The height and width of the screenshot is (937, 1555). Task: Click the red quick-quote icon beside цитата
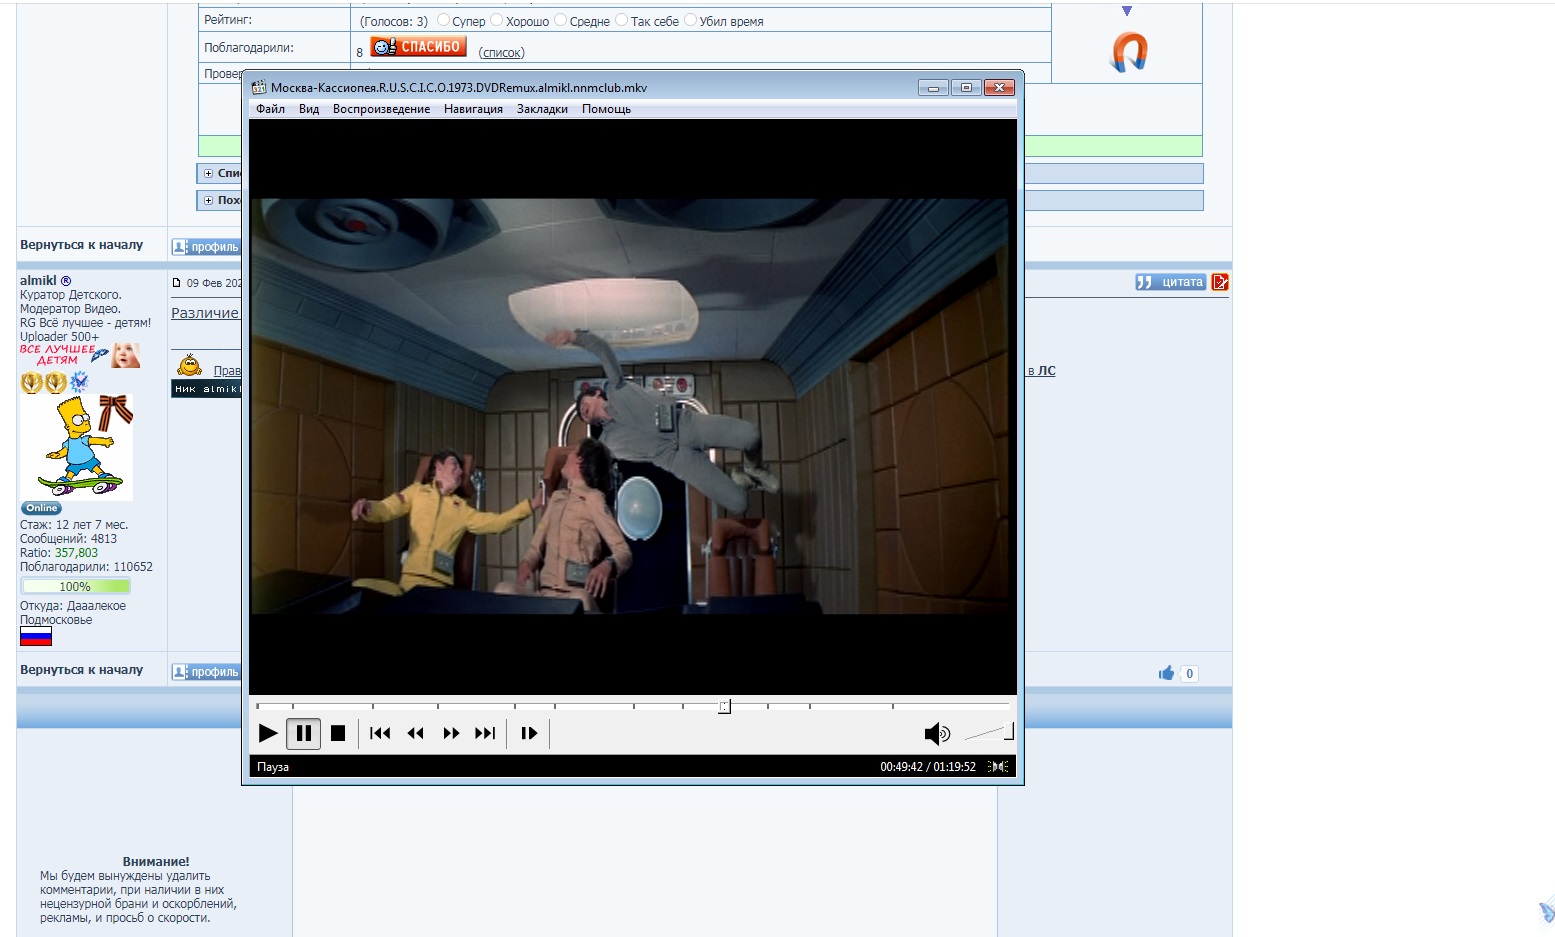[1220, 282]
